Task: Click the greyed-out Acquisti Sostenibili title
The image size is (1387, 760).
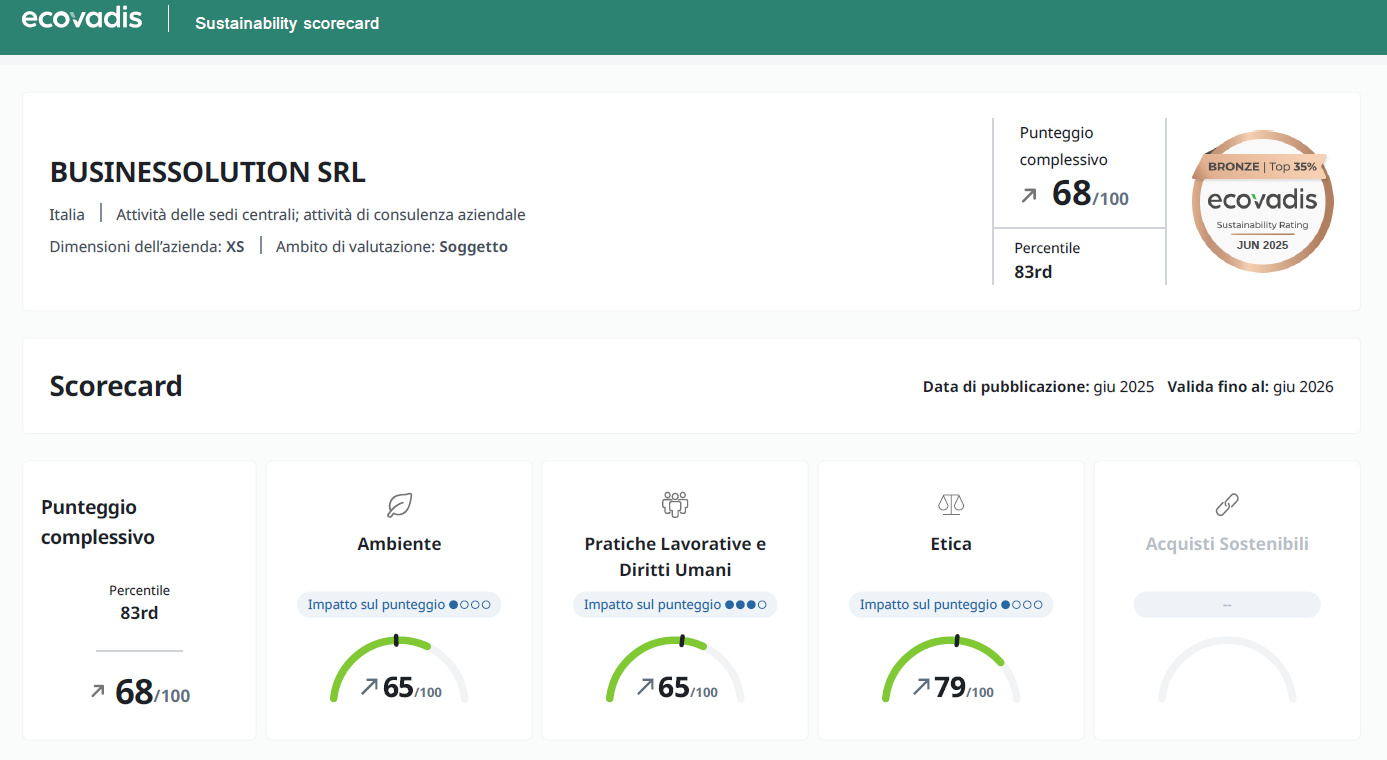Action: [1227, 544]
